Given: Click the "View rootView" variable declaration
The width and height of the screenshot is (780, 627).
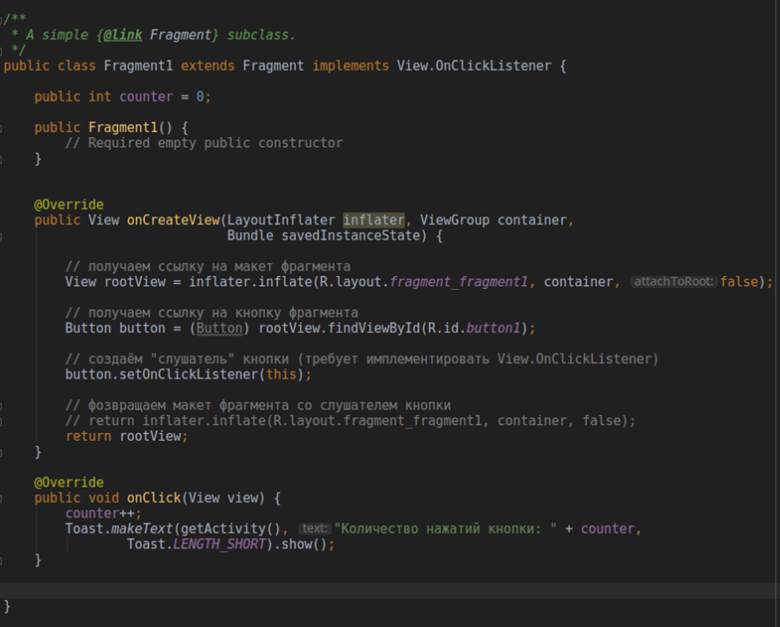Looking at the screenshot, I should [x=115, y=282].
